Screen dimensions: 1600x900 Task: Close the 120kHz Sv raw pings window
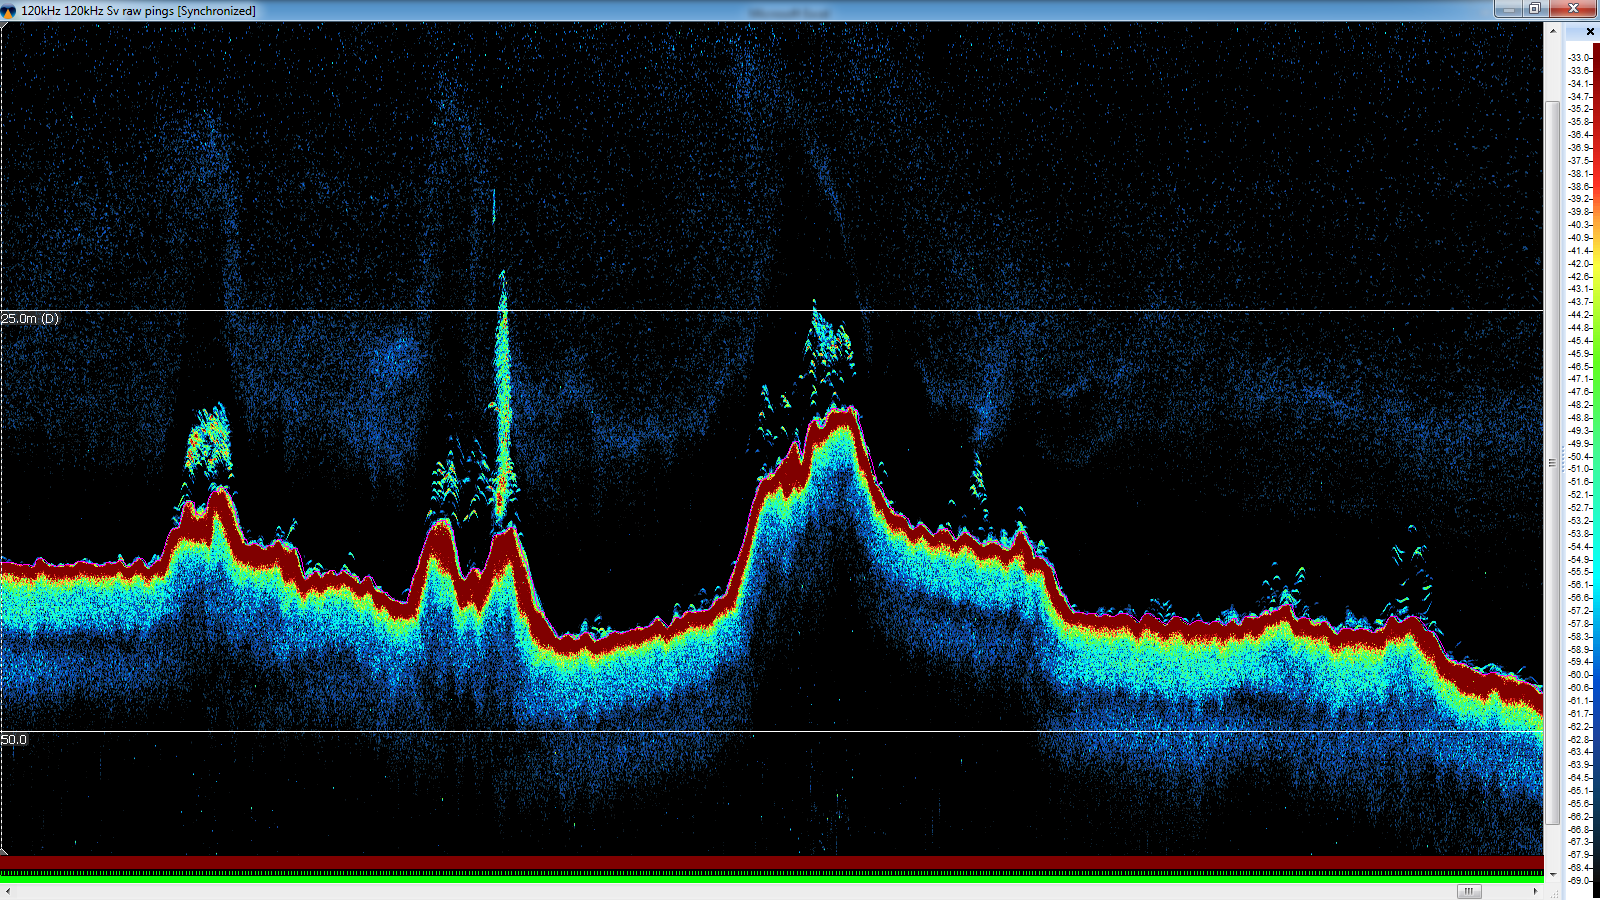[1573, 9]
